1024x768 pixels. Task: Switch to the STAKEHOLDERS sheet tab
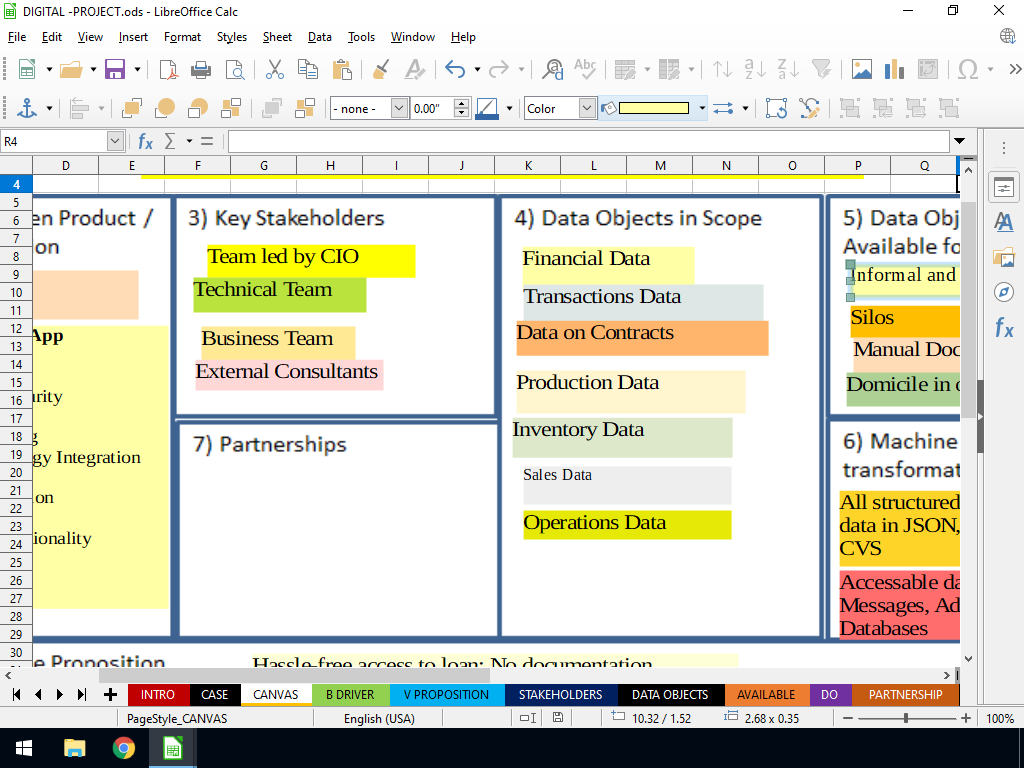pyautogui.click(x=560, y=695)
